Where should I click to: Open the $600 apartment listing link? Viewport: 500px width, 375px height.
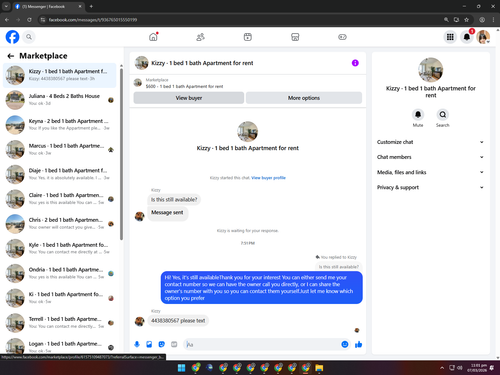point(184,86)
